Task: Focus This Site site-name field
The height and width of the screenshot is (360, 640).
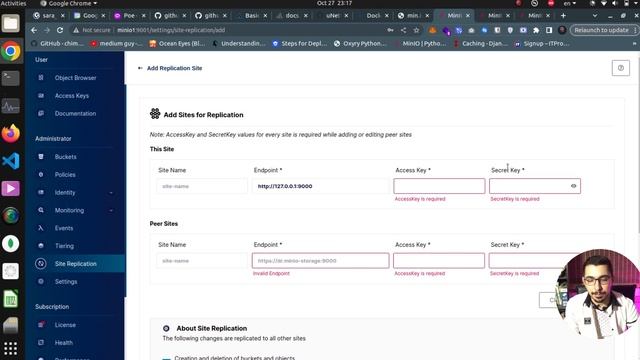Action: [x=202, y=186]
